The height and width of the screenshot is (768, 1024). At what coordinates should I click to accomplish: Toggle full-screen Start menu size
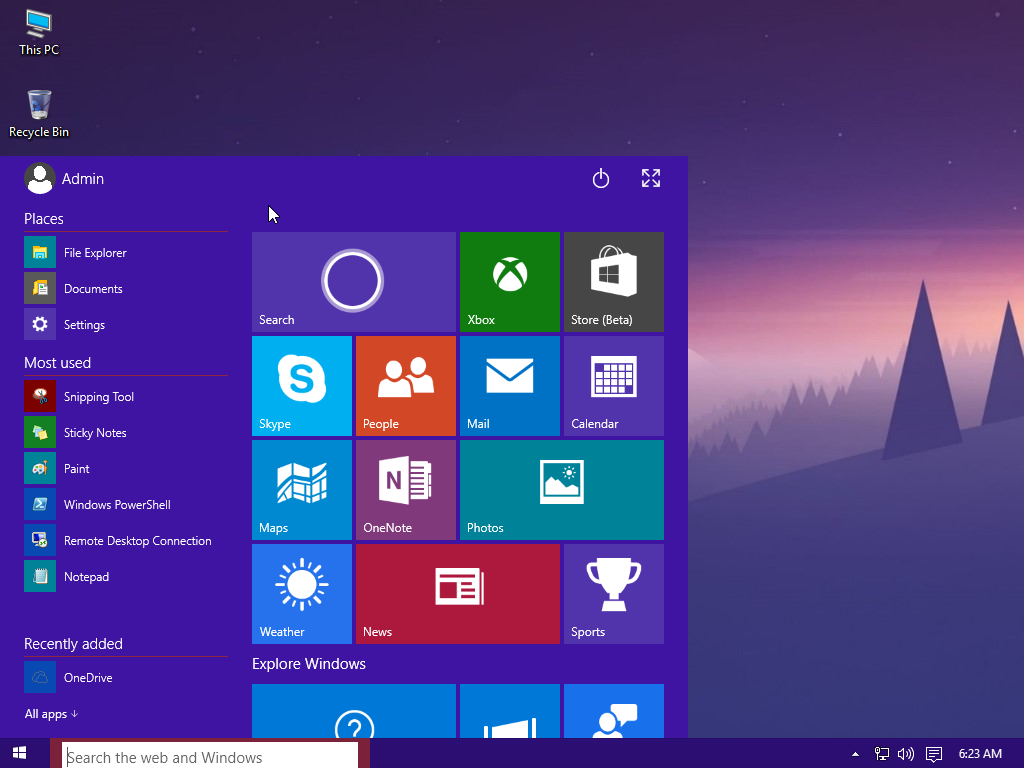(x=651, y=179)
